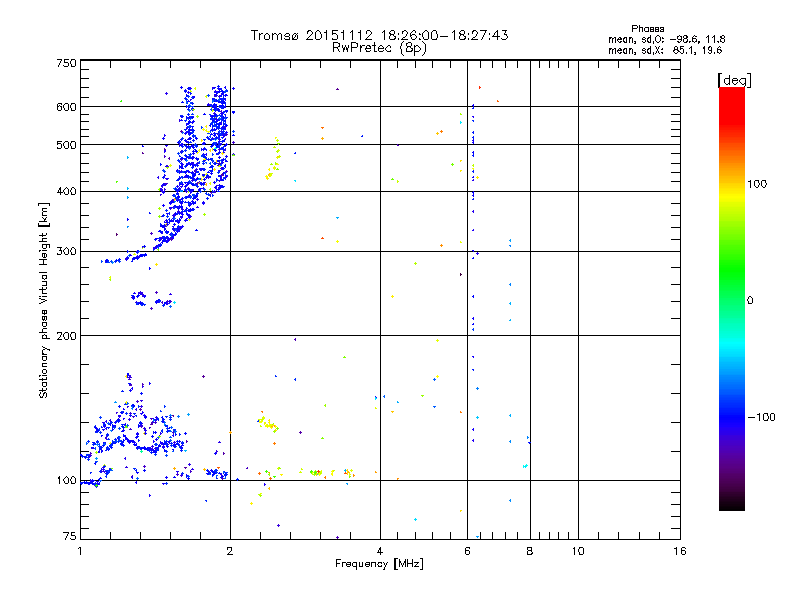Click the blue echo cluster near 250 km height

[153, 299]
